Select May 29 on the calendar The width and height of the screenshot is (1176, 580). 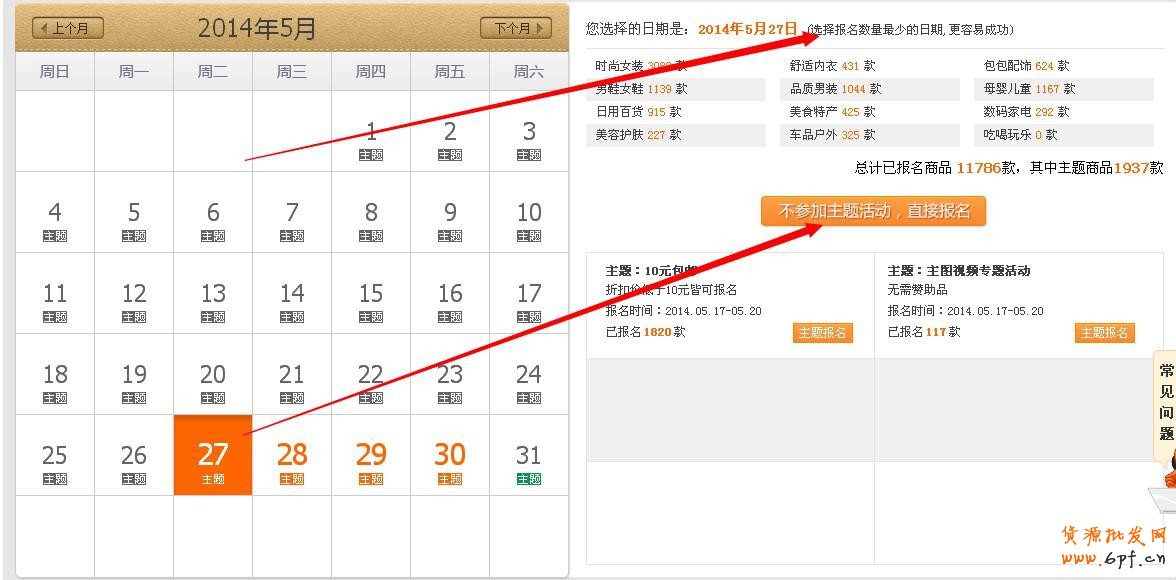point(371,457)
